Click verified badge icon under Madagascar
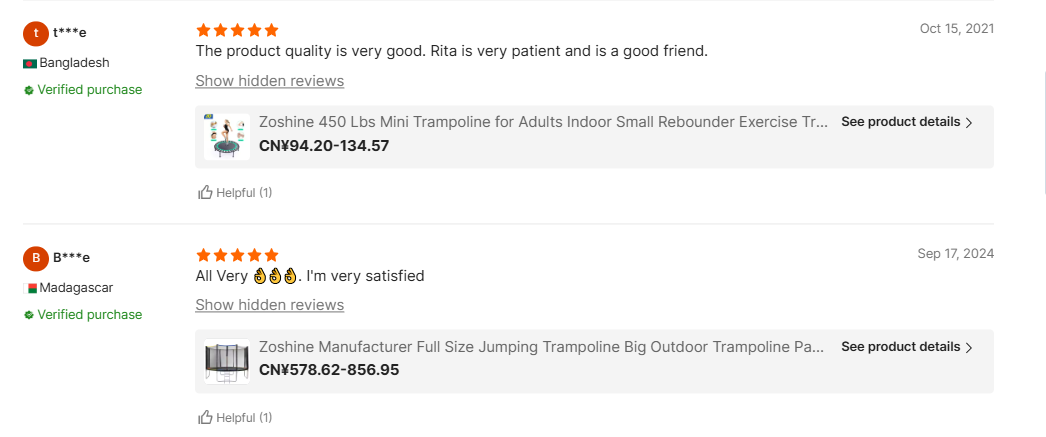This screenshot has height=437, width=1046. [x=29, y=315]
